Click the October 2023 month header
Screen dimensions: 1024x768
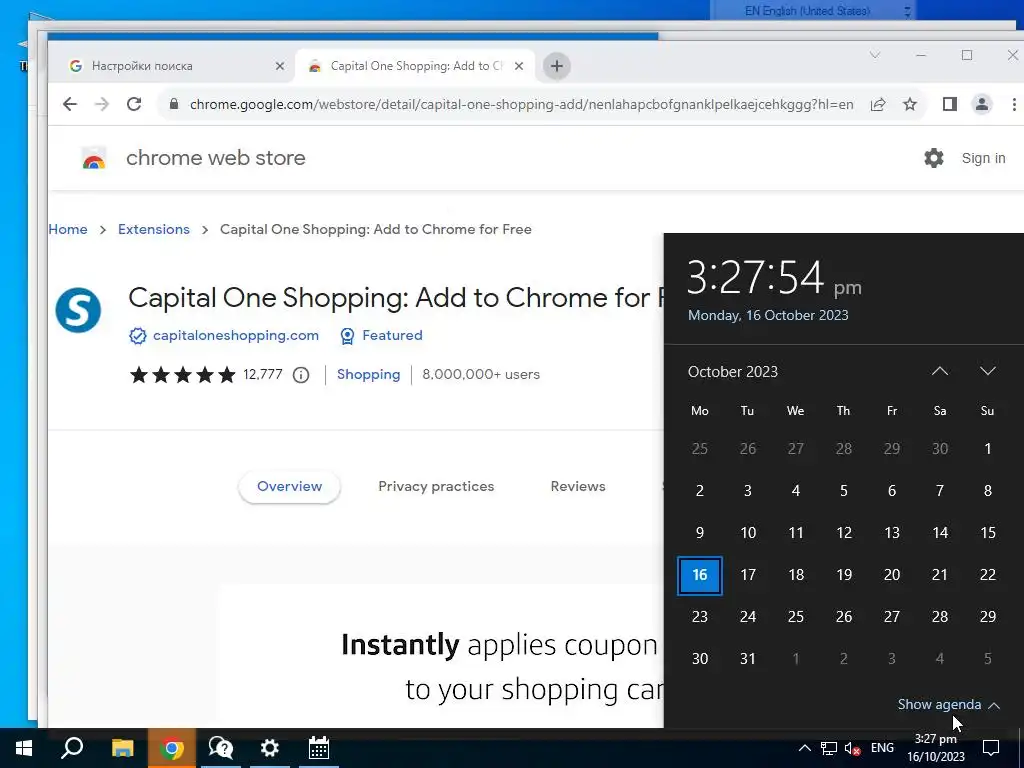[x=733, y=372]
